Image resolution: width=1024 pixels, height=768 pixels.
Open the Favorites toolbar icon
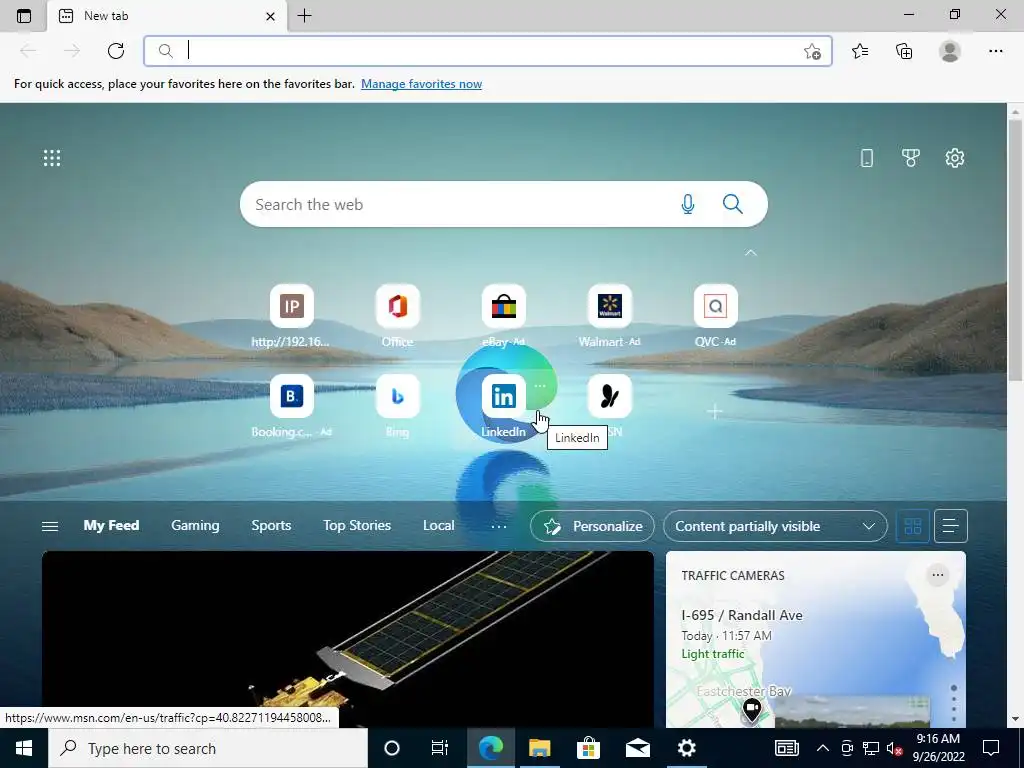pyautogui.click(x=860, y=51)
